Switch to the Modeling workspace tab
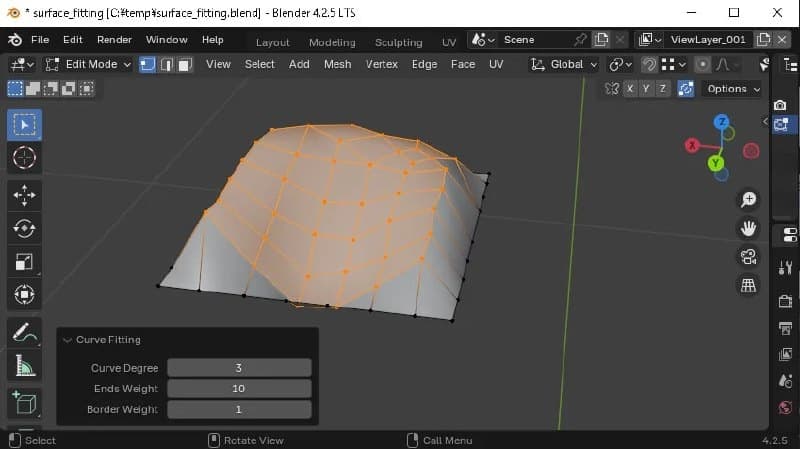This screenshot has width=800, height=449. point(332,42)
